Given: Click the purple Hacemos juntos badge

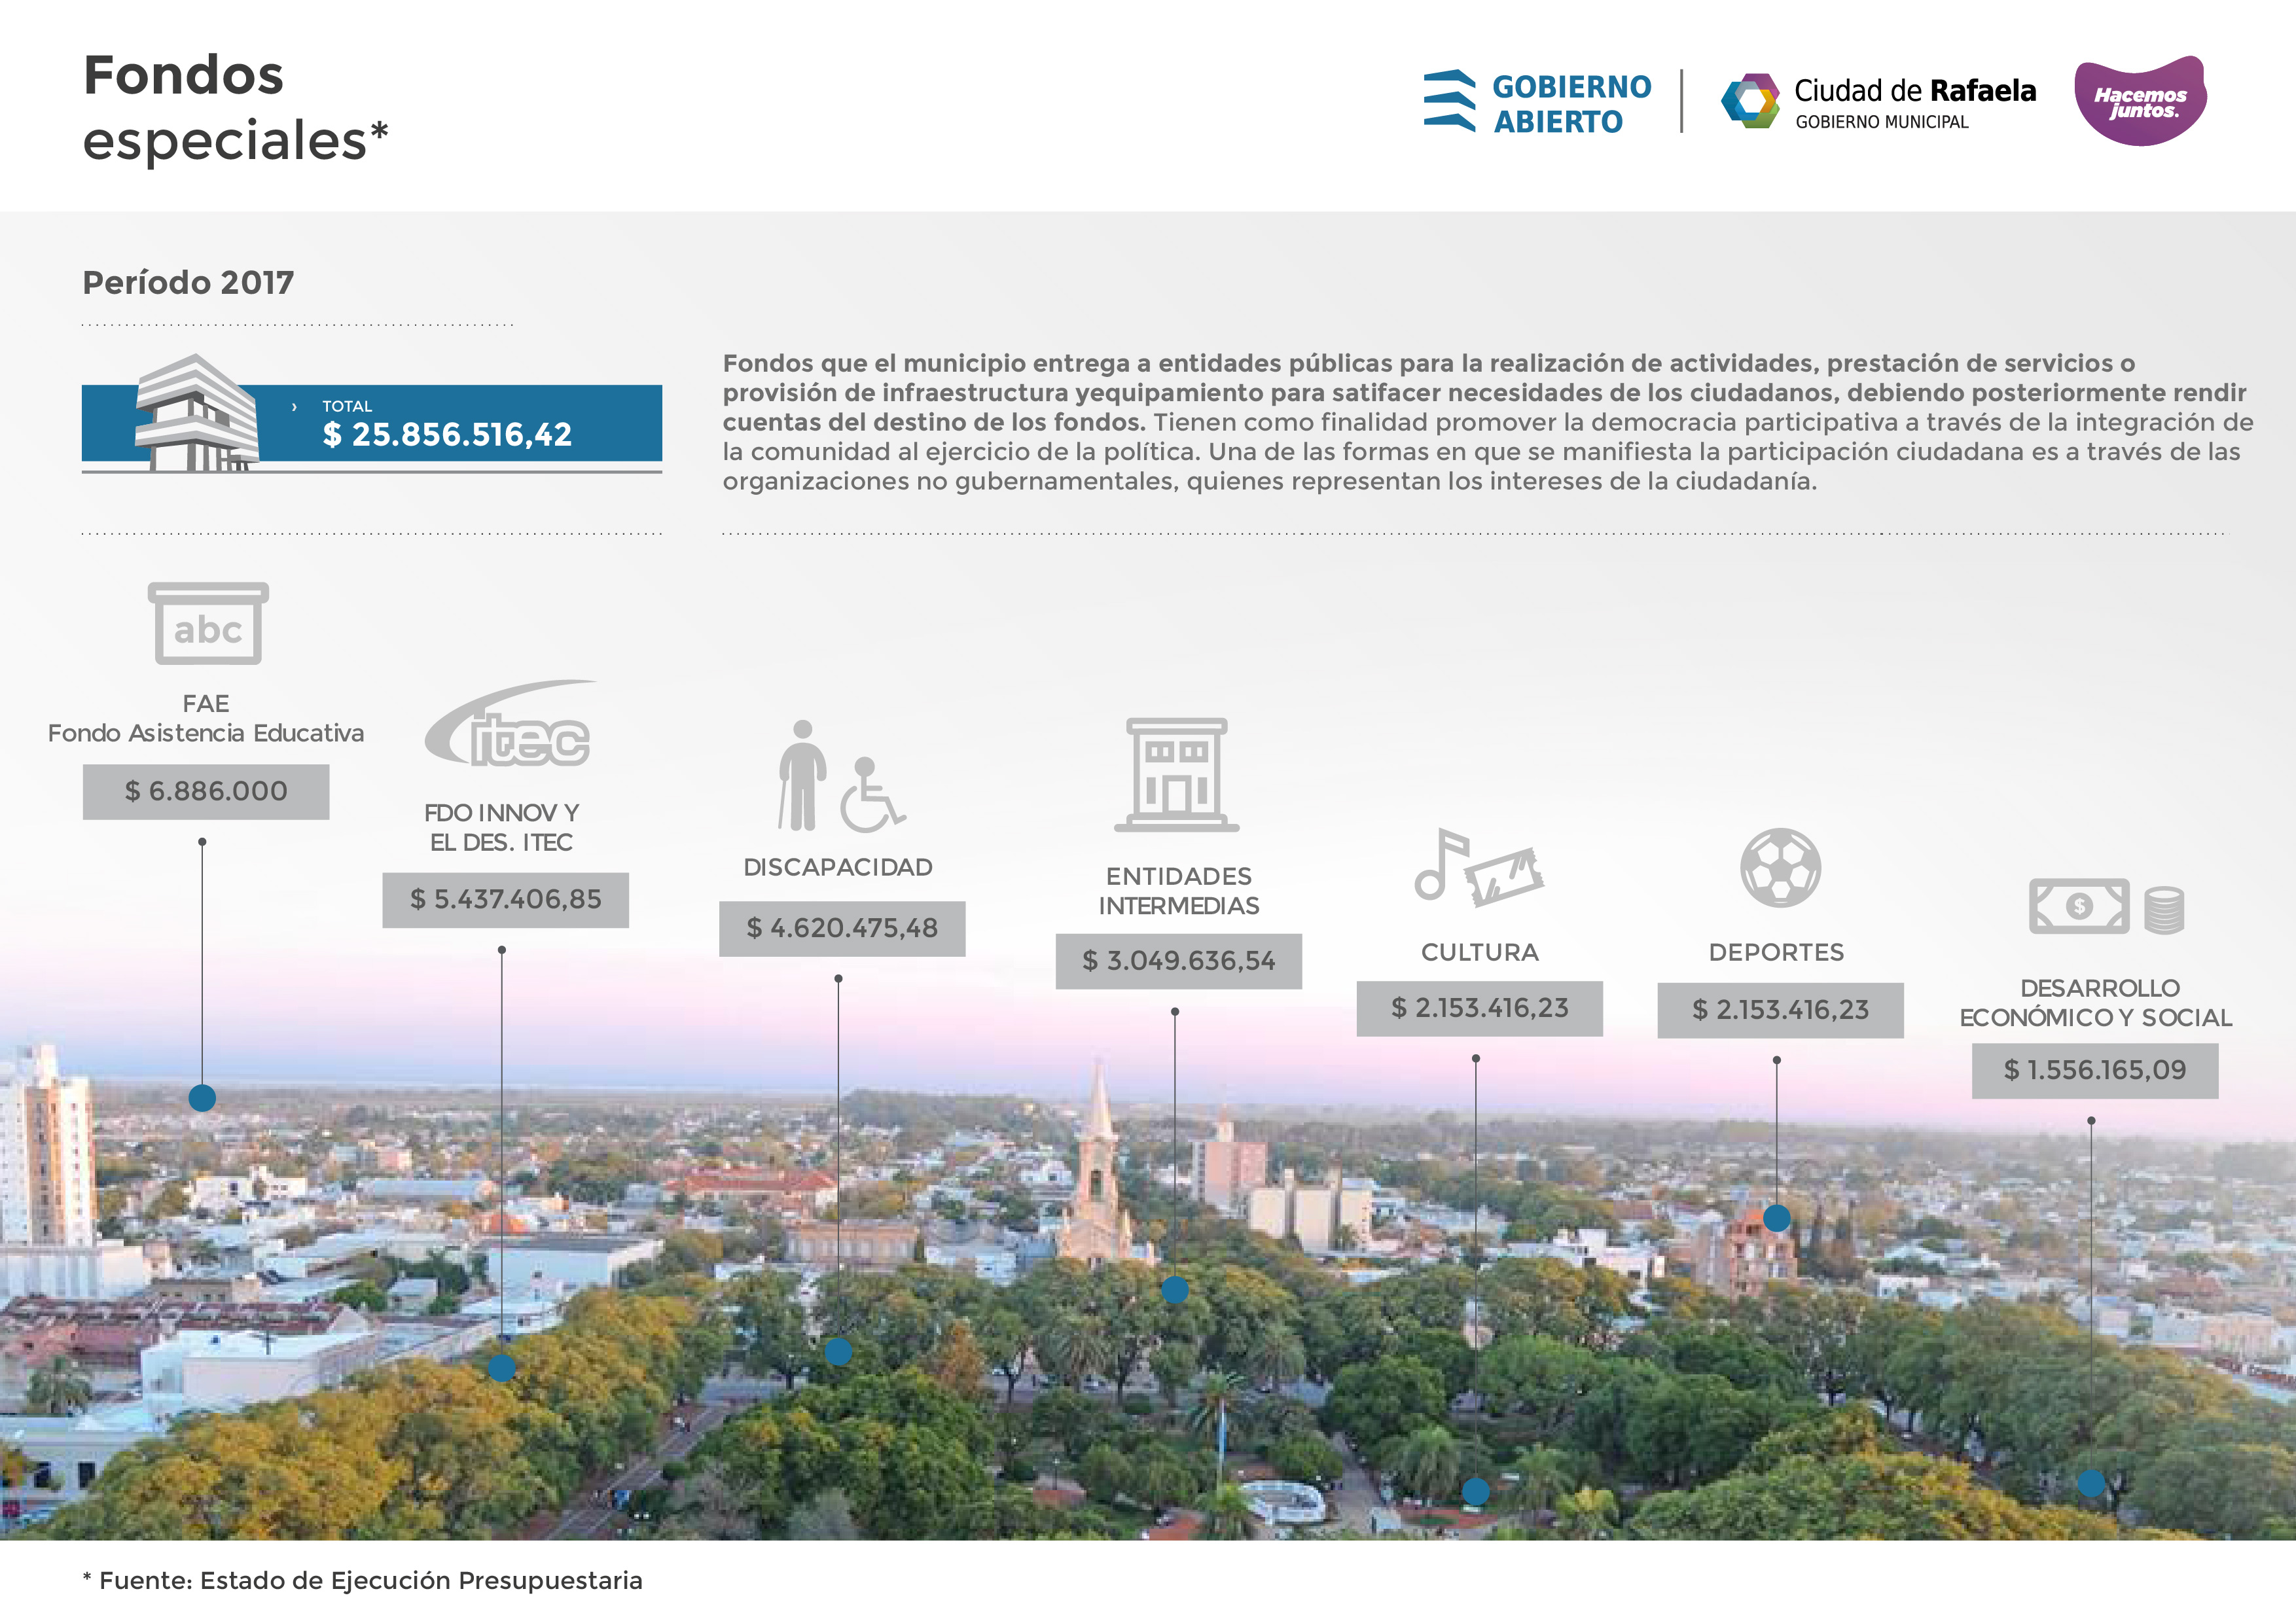Looking at the screenshot, I should coord(2141,101).
